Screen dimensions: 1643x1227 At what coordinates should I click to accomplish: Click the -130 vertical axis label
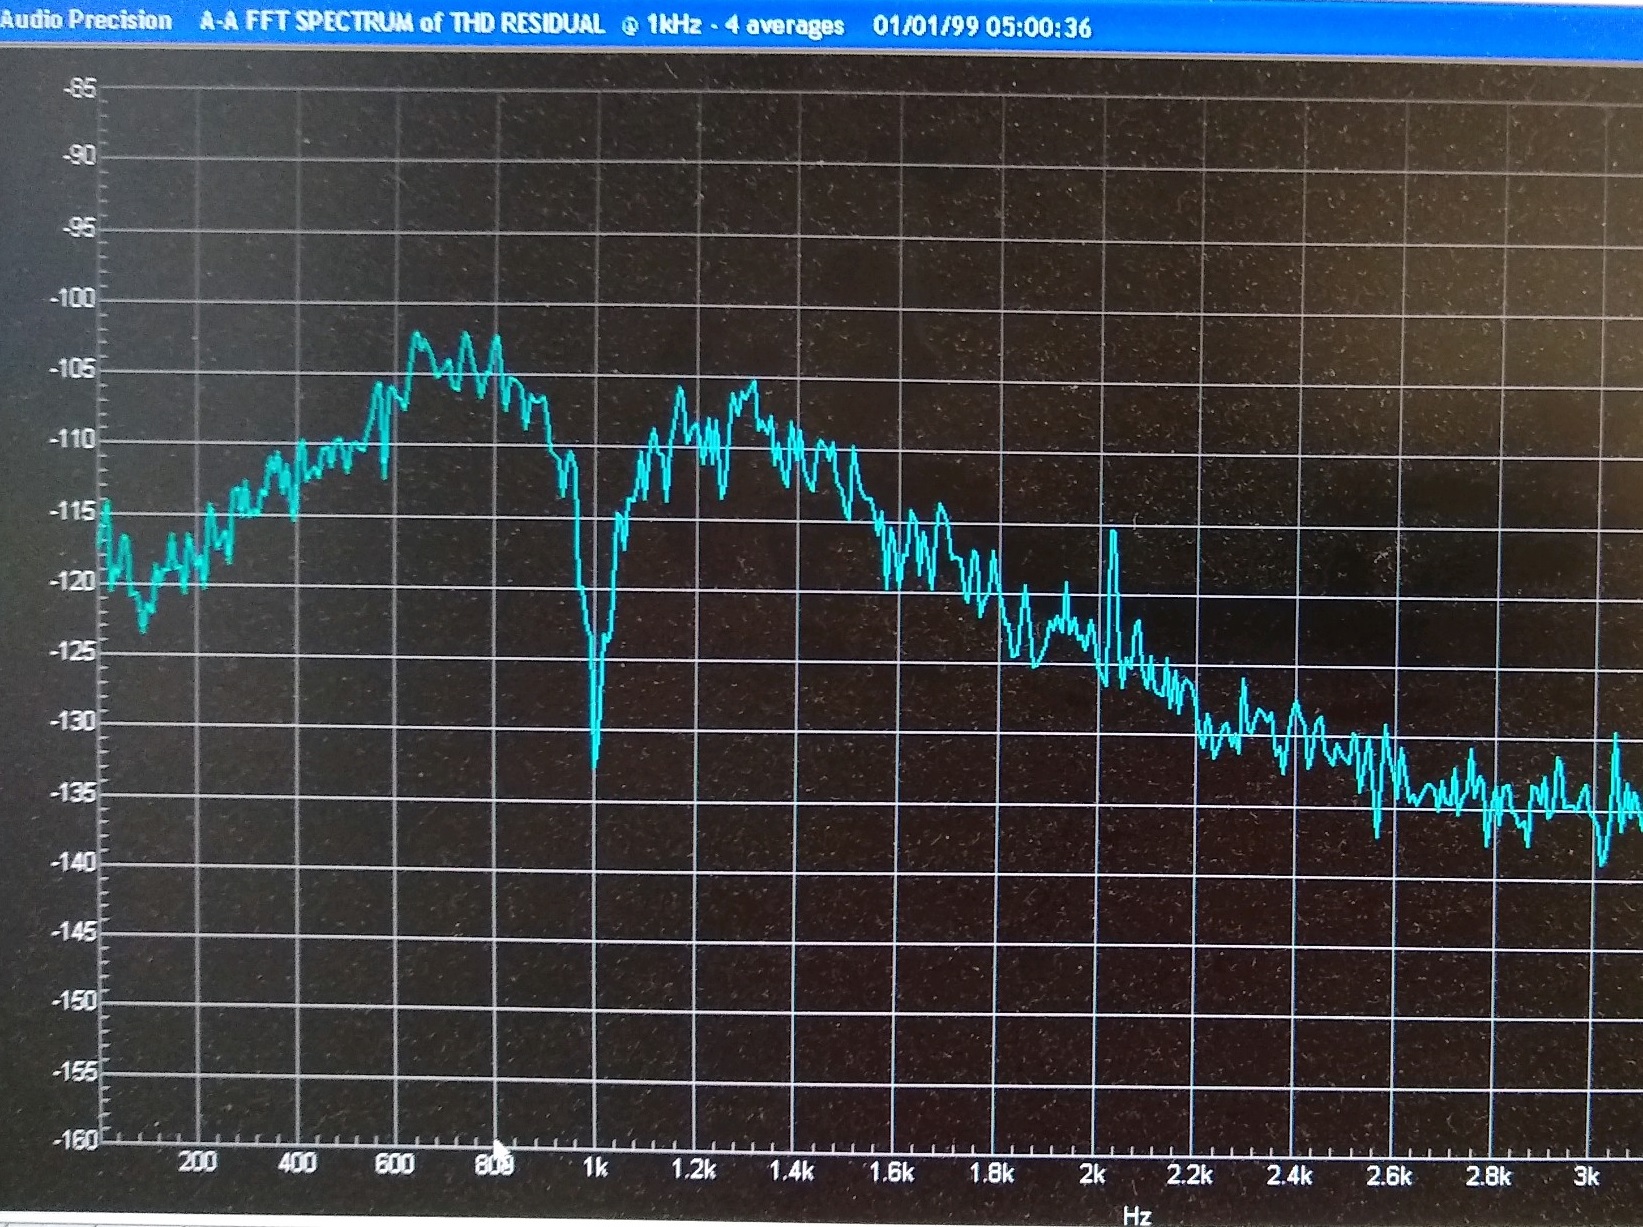(x=73, y=721)
